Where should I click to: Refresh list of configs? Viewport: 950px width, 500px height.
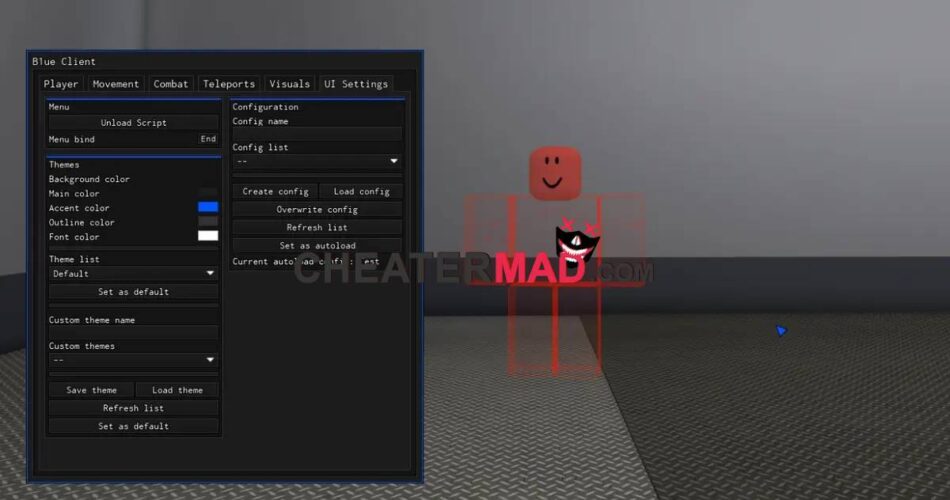(x=317, y=227)
